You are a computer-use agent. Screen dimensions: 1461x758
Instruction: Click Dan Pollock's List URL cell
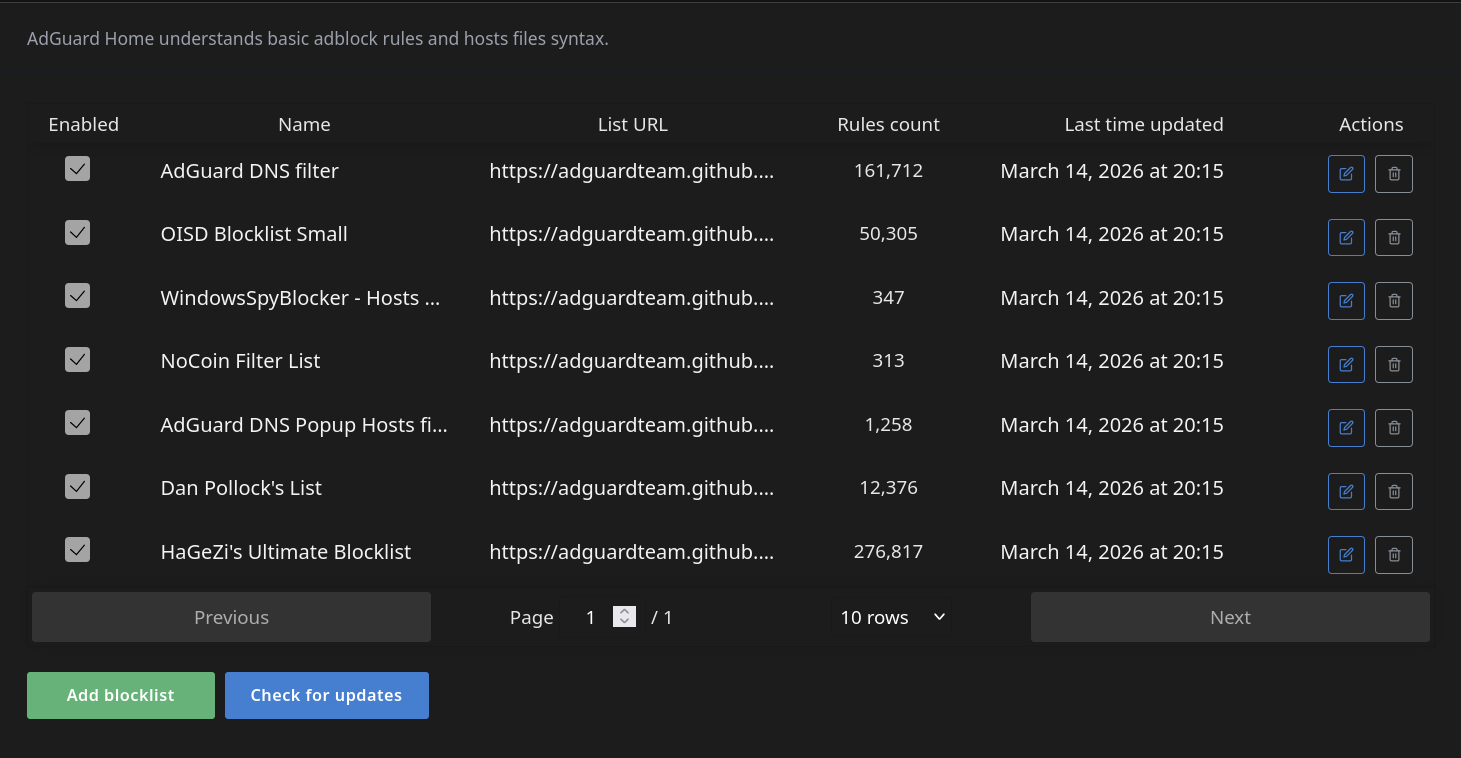click(632, 488)
